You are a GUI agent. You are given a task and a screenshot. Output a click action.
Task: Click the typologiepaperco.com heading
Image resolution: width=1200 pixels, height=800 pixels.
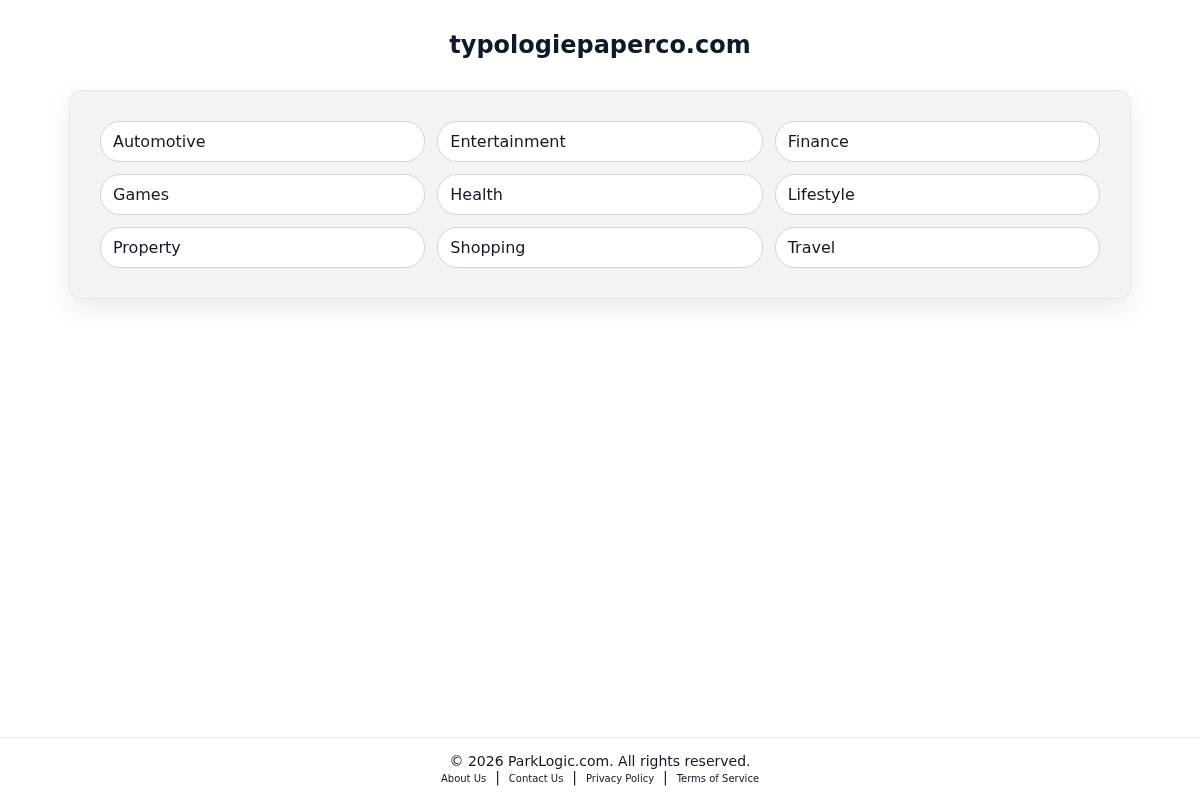(600, 45)
